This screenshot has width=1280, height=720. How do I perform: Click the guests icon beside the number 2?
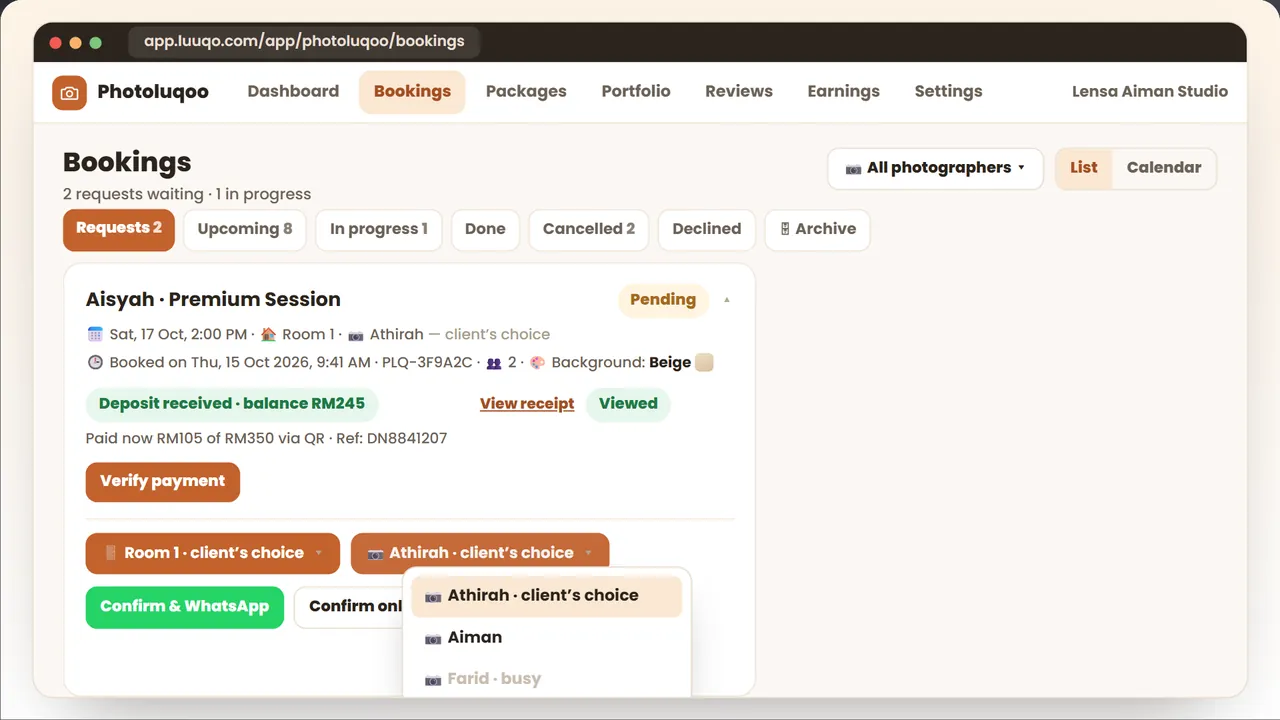(494, 362)
